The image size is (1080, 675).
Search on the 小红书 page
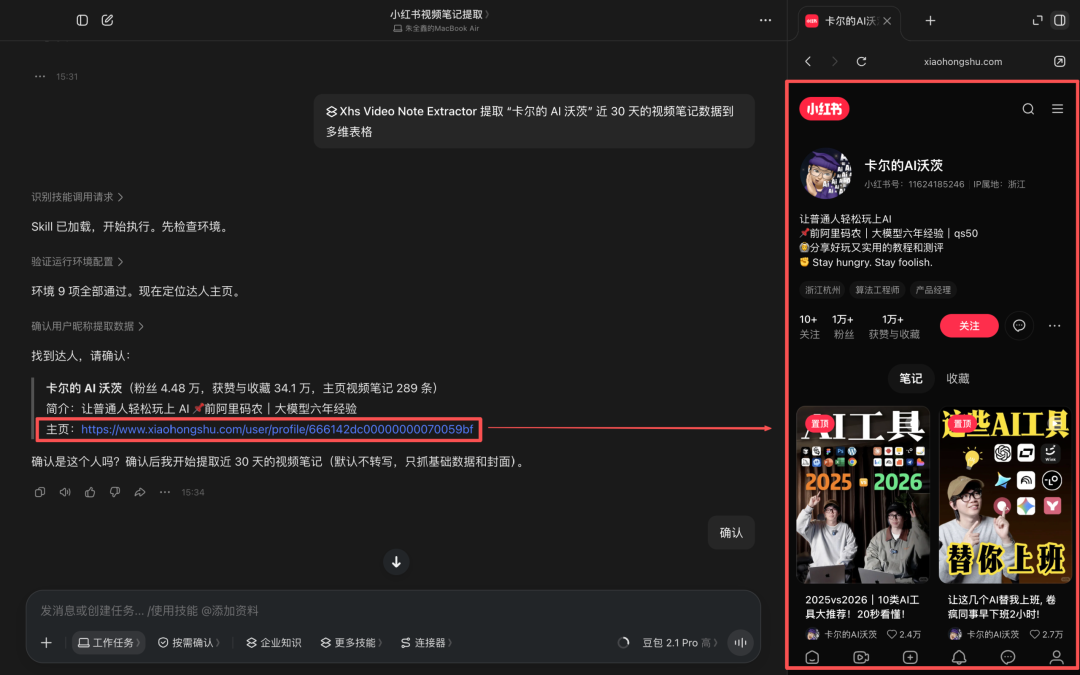[x=1028, y=109]
